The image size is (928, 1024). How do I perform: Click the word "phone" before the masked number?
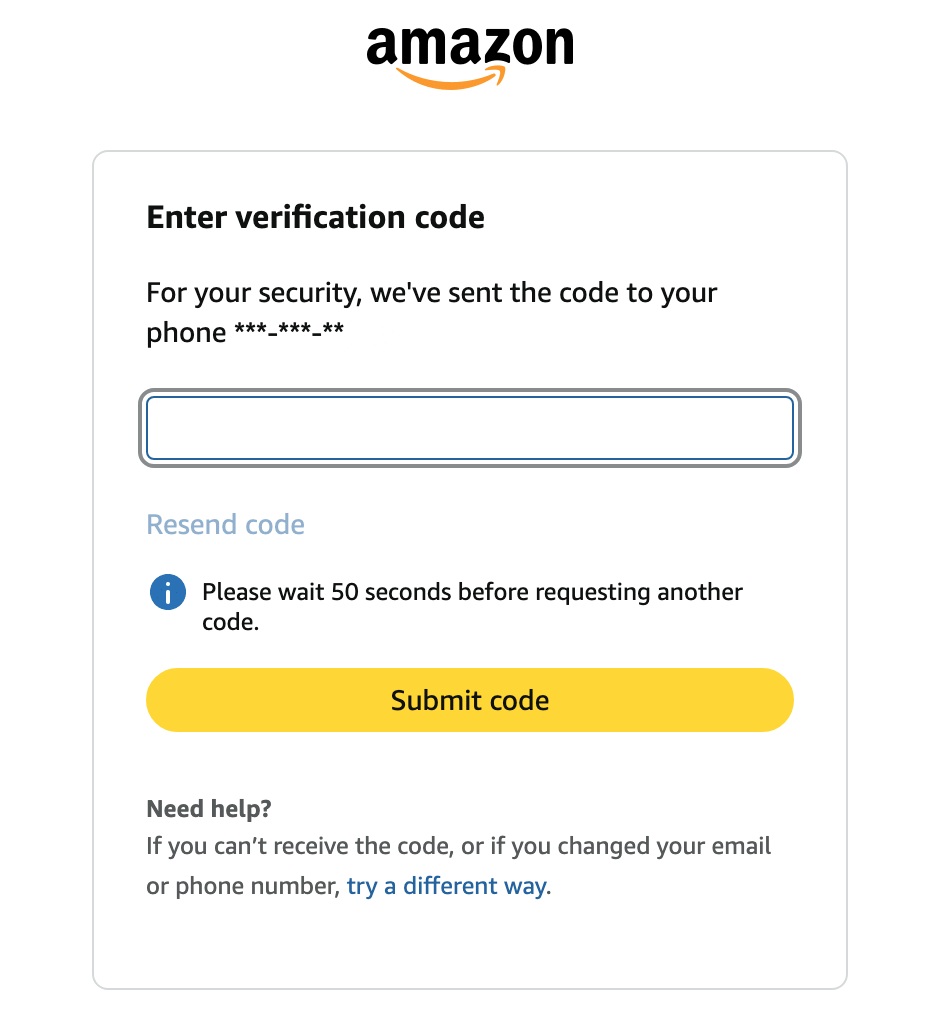point(186,332)
